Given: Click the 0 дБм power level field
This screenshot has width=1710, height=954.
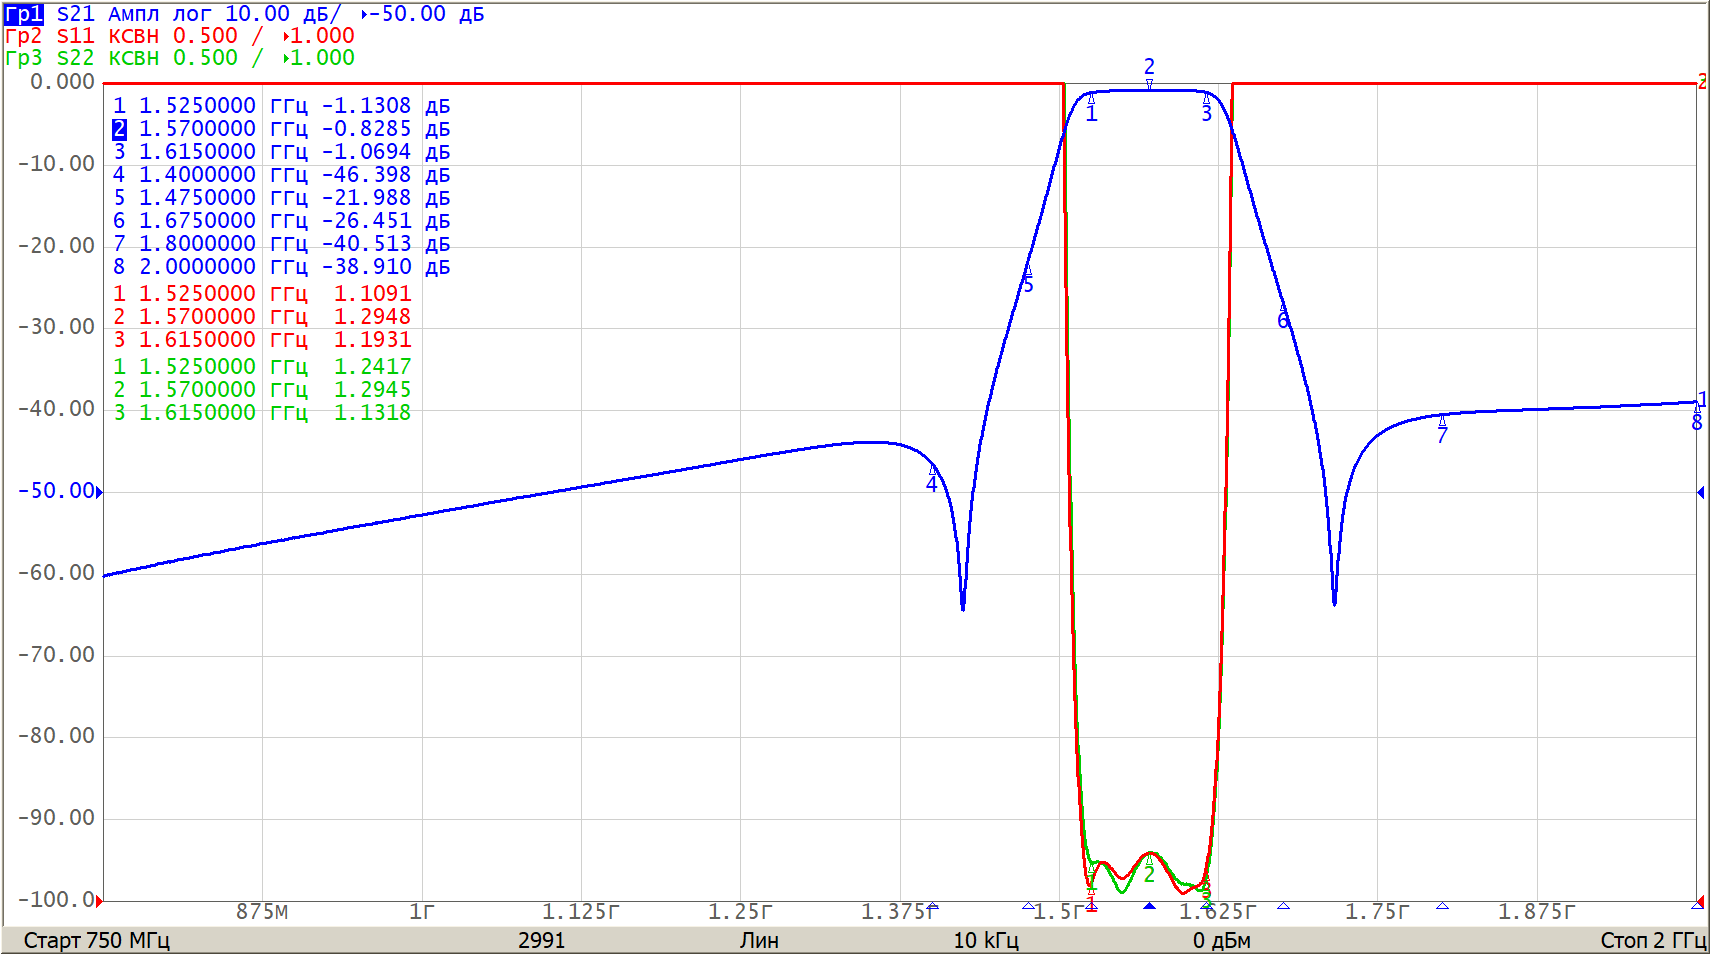Looking at the screenshot, I should (x=1221, y=940).
